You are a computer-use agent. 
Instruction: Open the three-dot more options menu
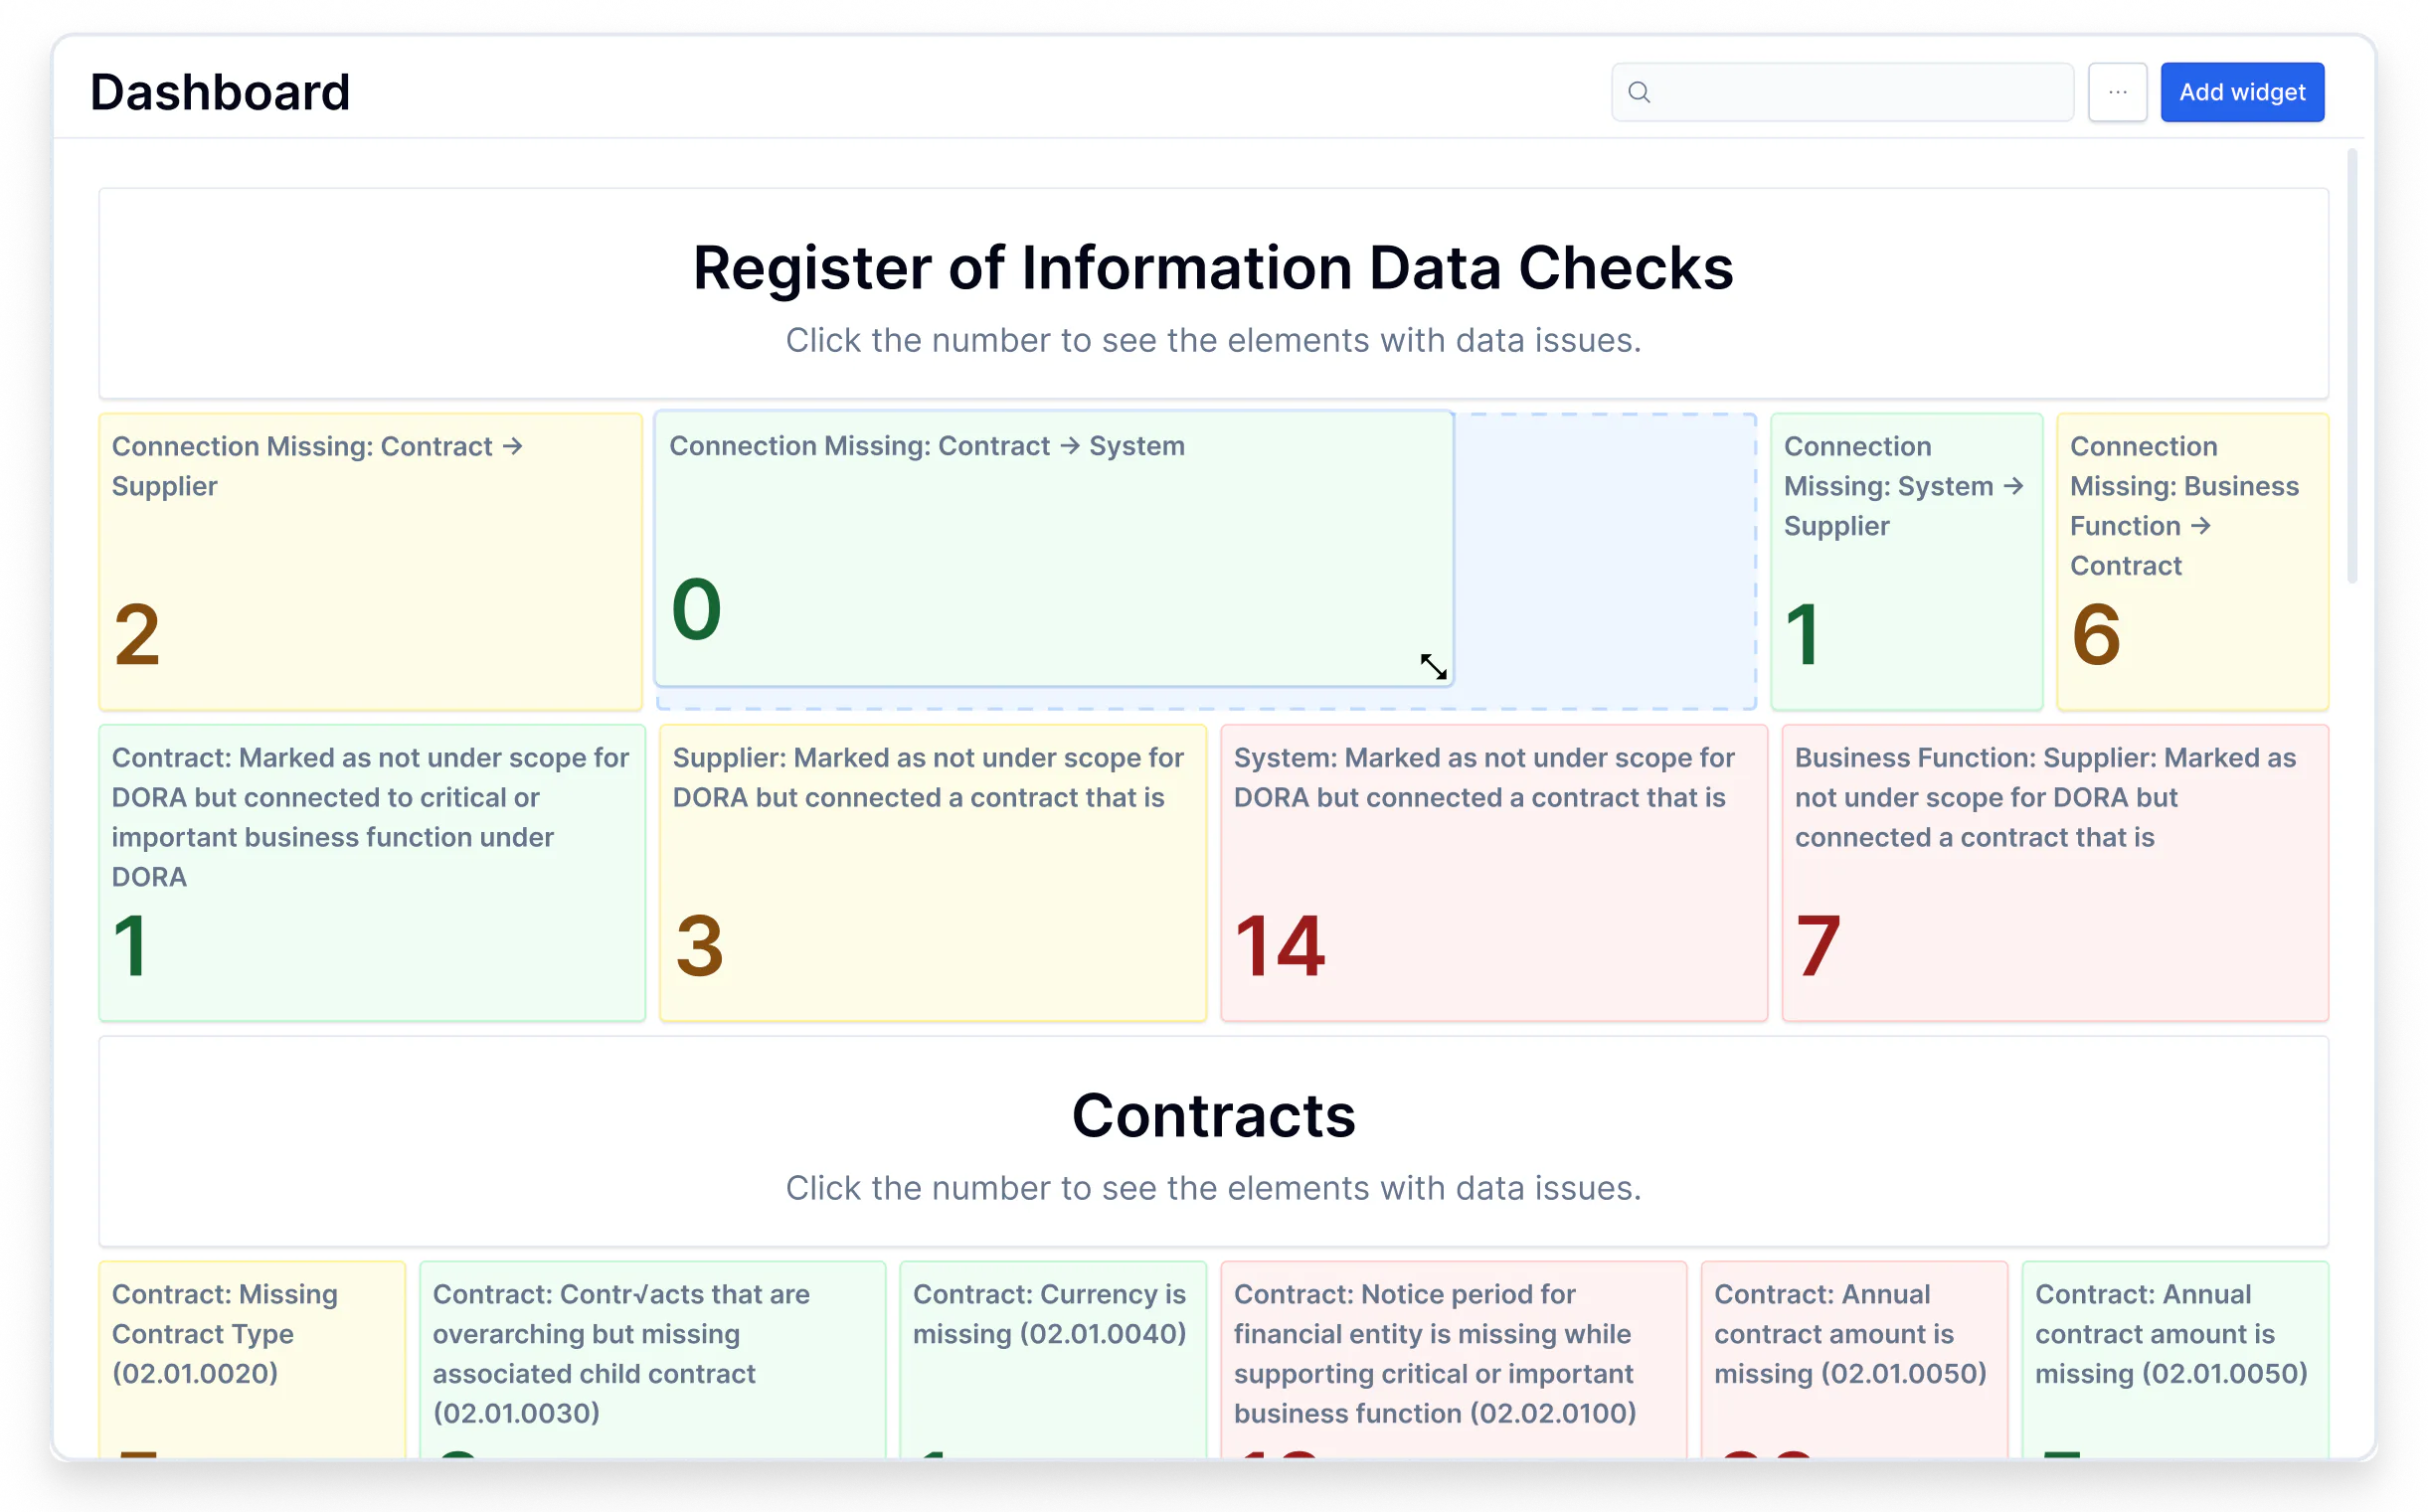[x=2117, y=93]
